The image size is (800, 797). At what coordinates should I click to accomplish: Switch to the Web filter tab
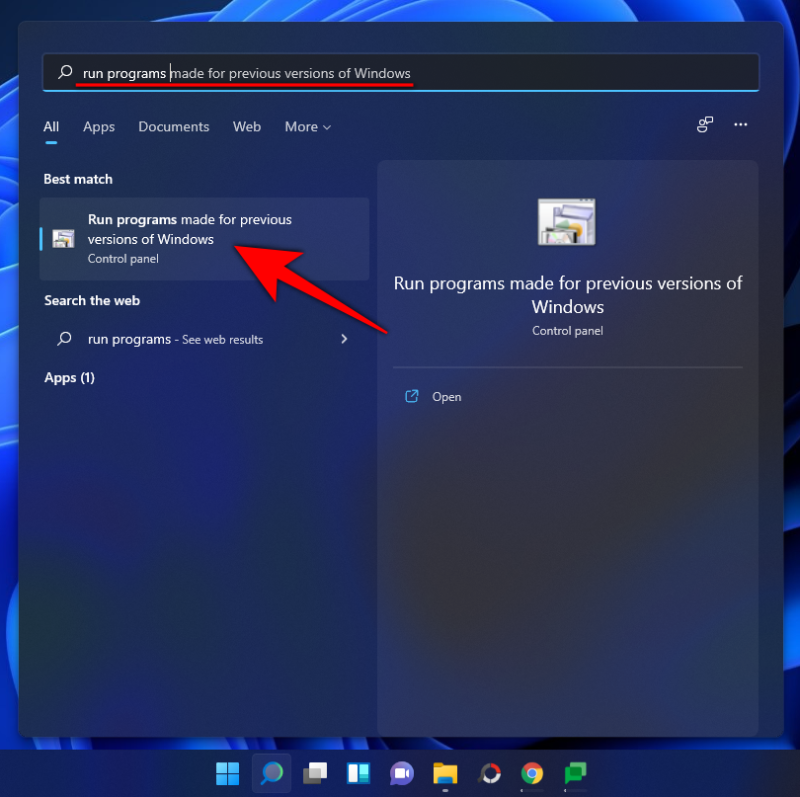(x=247, y=127)
